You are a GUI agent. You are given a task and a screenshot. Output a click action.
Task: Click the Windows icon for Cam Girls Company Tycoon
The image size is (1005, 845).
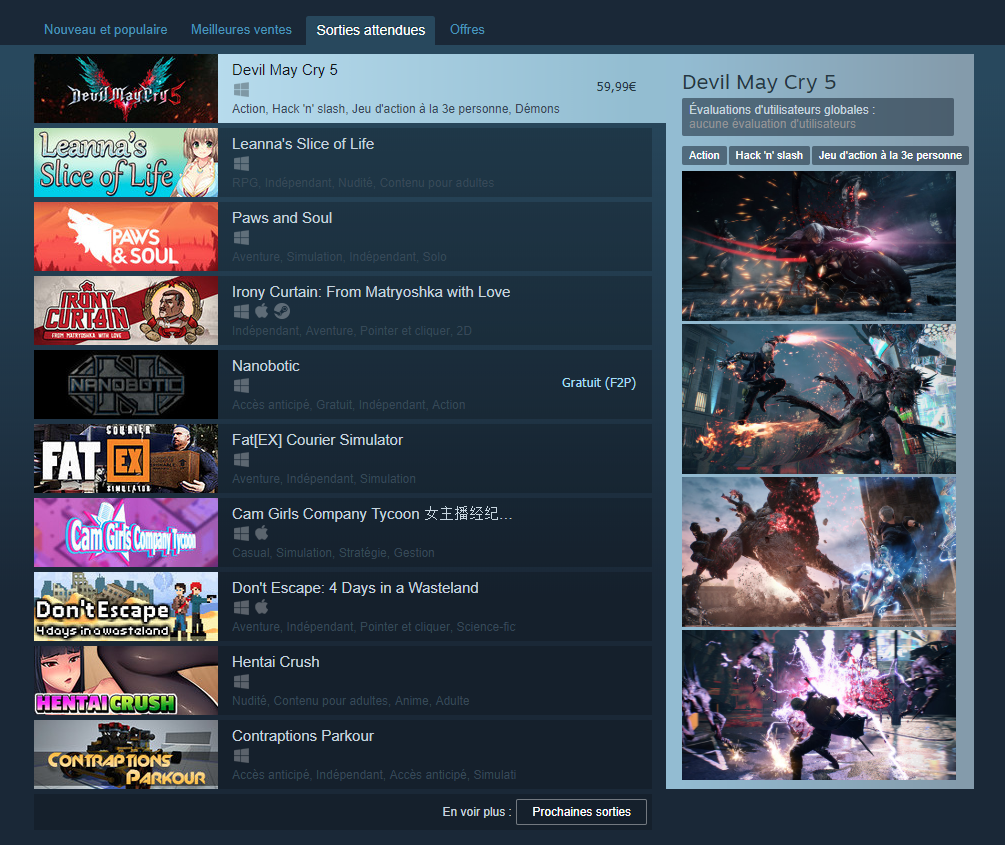point(241,533)
